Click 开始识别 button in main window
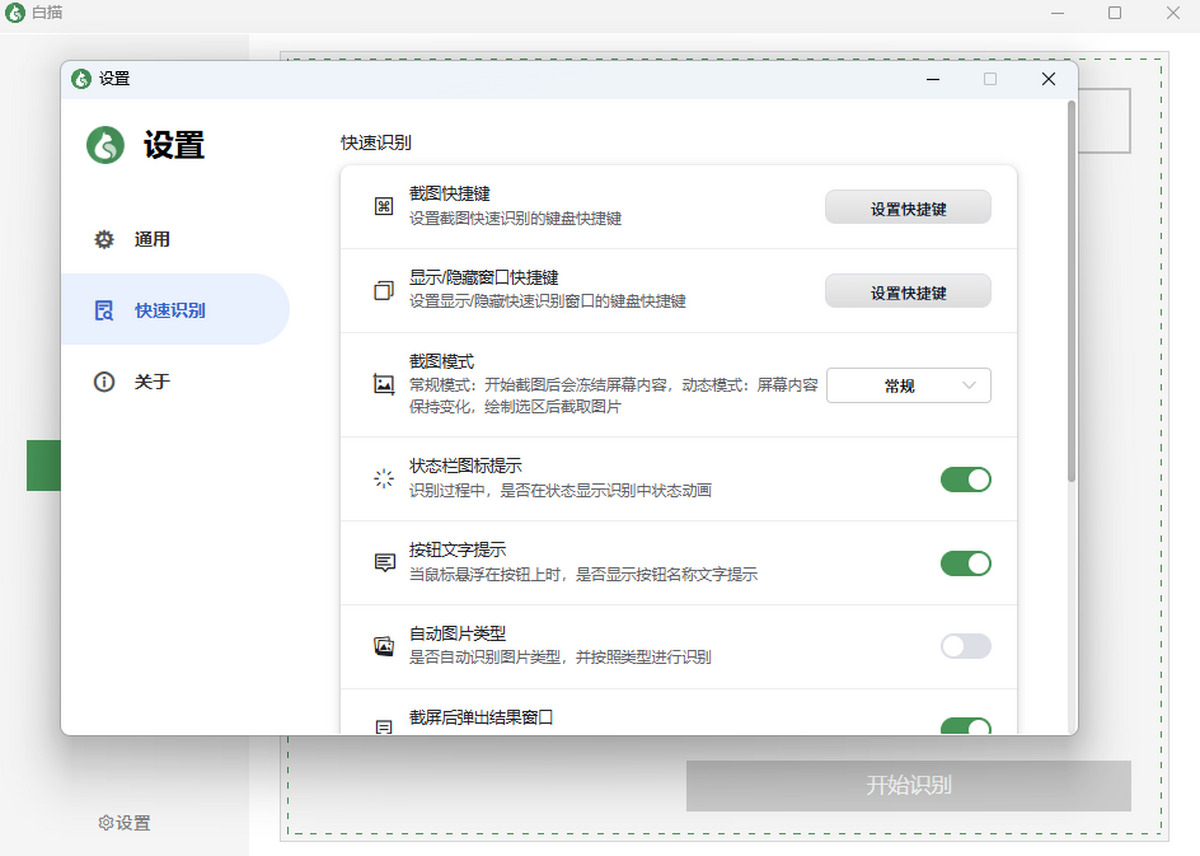The image size is (1200, 856). 908,786
